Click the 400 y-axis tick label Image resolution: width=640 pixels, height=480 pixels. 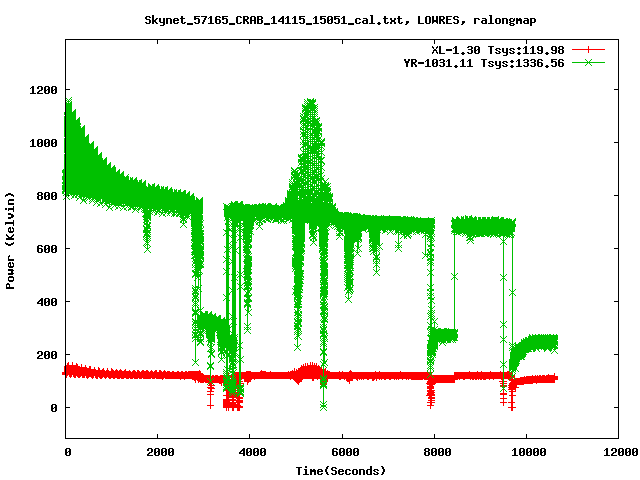pos(47,302)
